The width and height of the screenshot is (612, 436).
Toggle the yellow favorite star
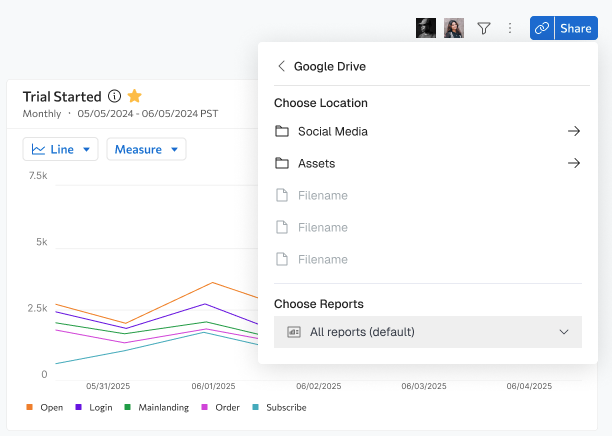pos(135,96)
